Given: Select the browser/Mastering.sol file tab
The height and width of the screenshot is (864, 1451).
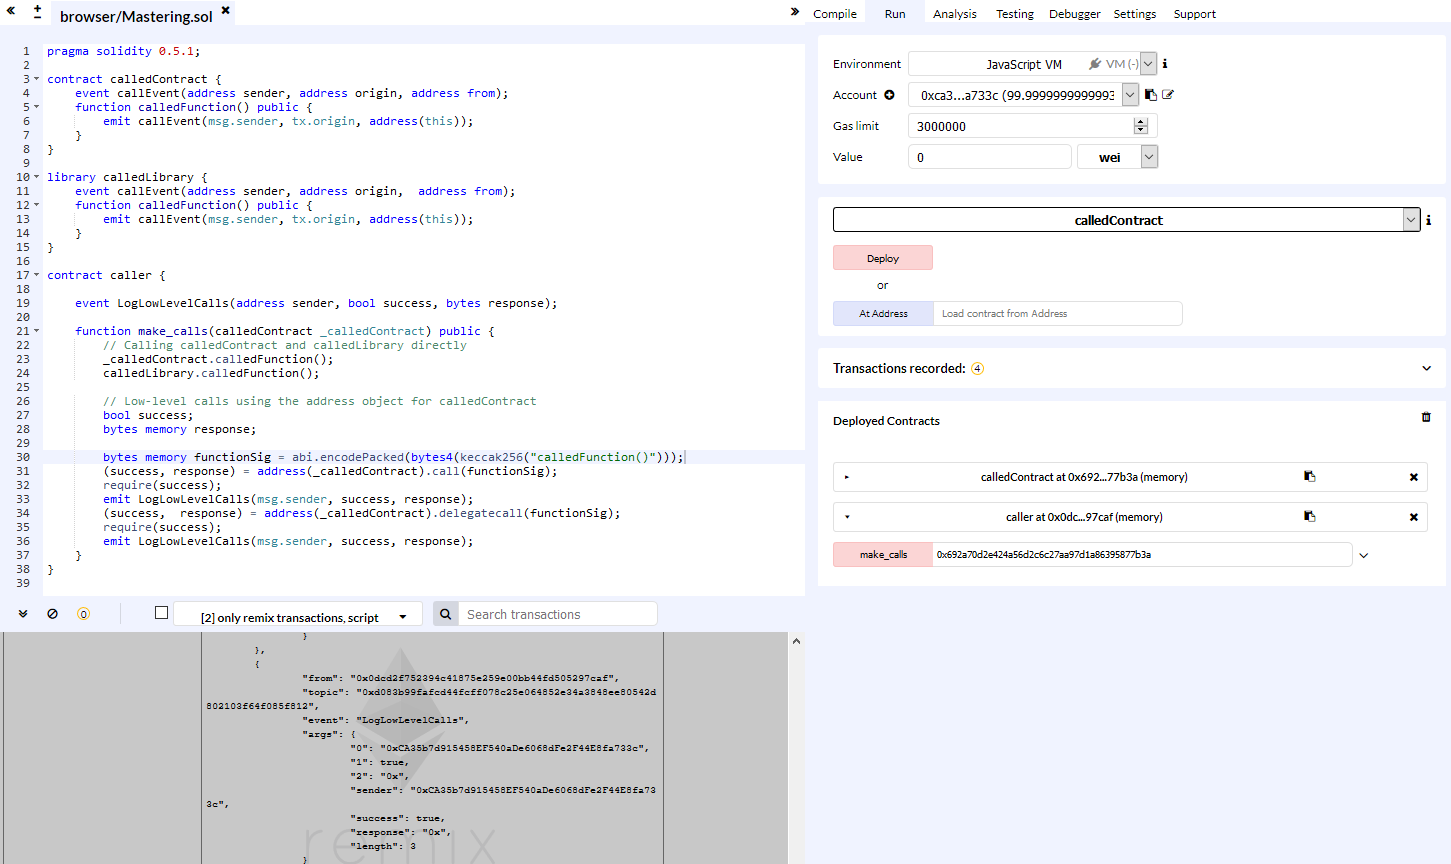Looking at the screenshot, I should pos(136,16).
